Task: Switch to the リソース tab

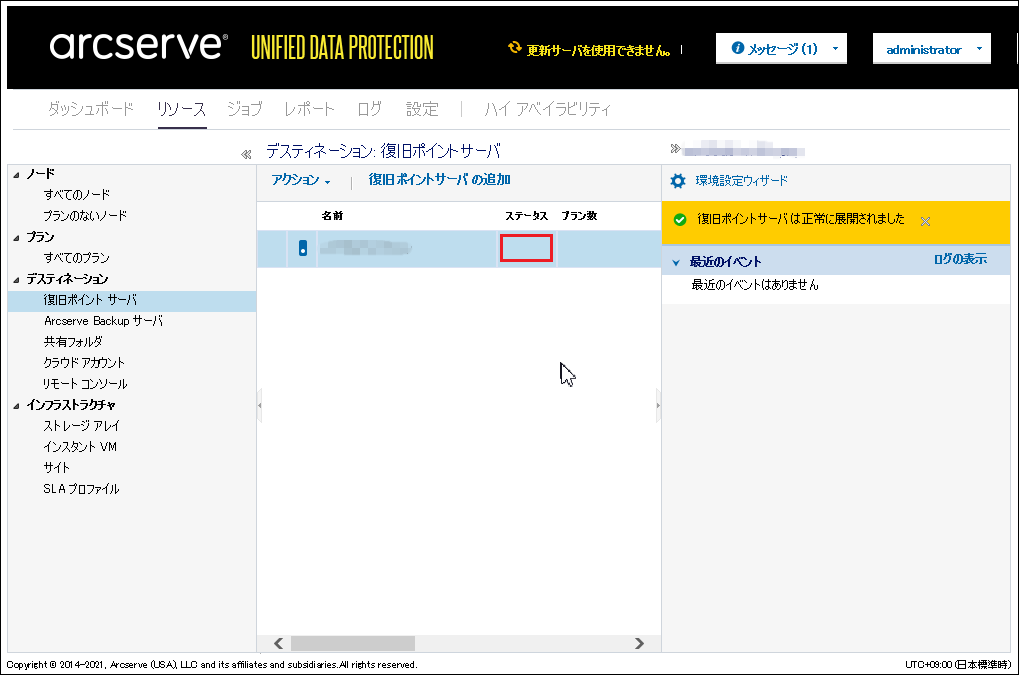Action: [181, 108]
